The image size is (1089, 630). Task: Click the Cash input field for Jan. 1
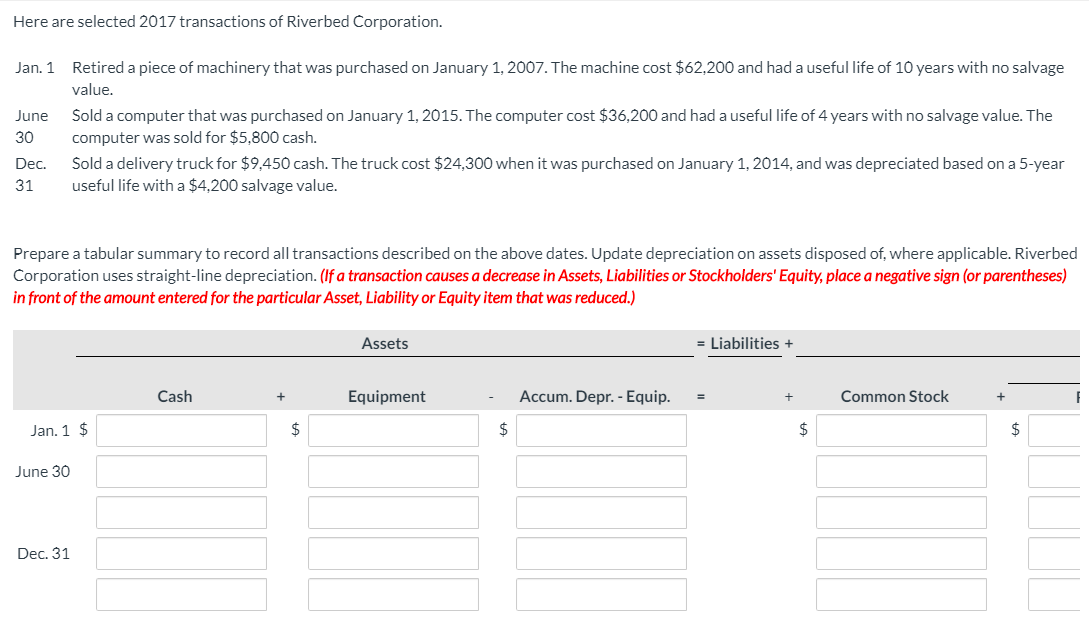(180, 430)
